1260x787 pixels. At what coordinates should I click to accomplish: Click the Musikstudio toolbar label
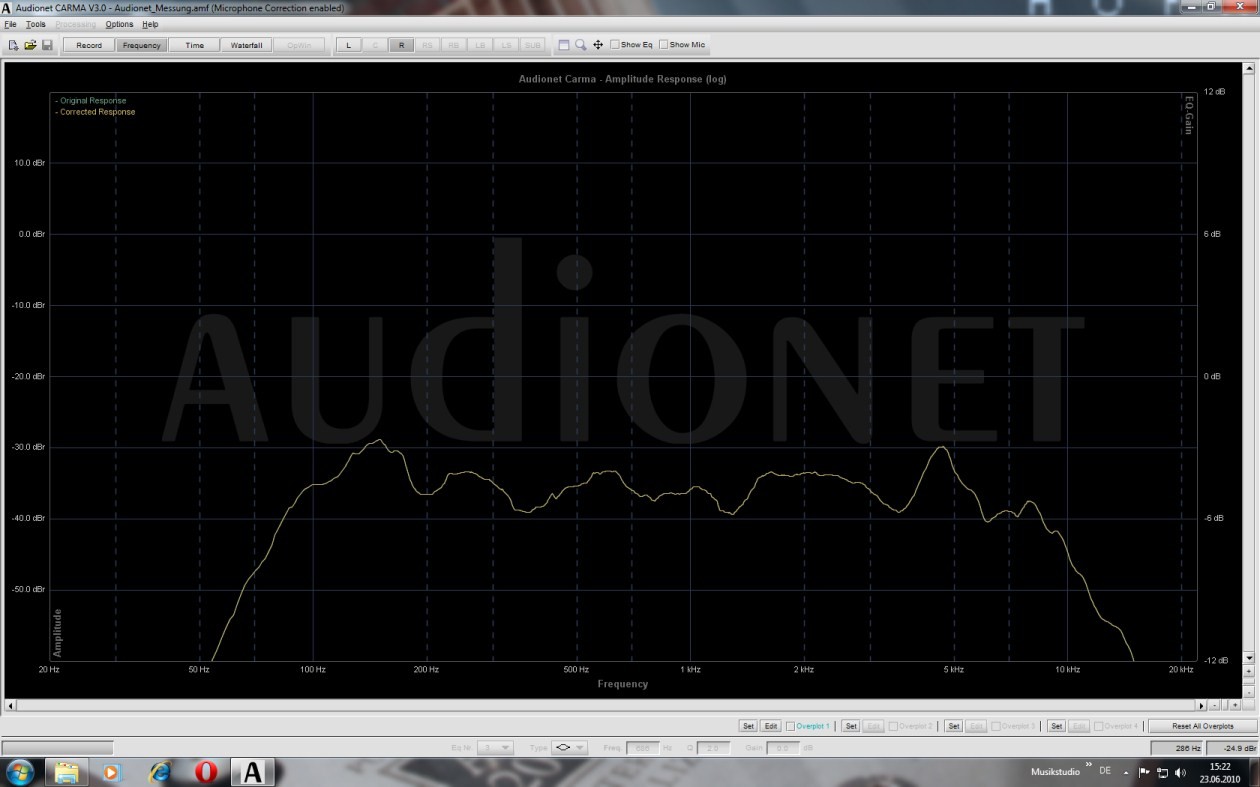tap(1055, 772)
